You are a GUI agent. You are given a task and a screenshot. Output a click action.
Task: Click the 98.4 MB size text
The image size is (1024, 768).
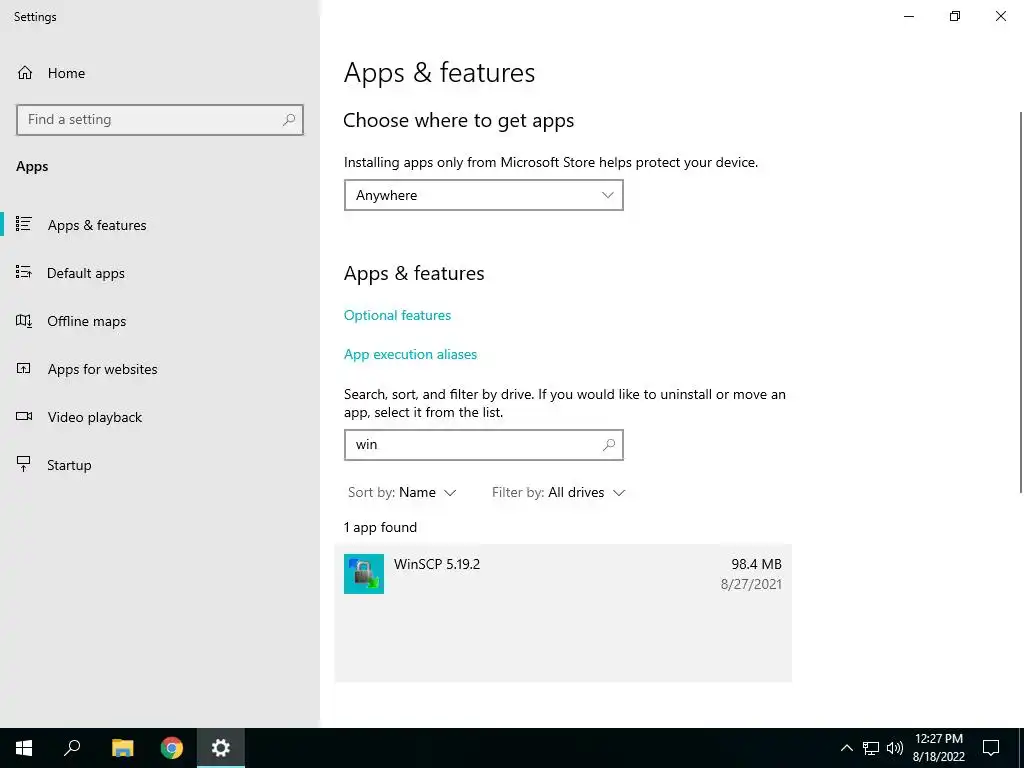click(756, 564)
